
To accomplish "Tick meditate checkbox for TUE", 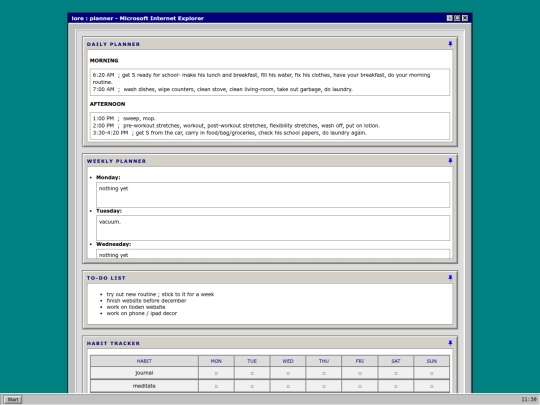I will point(252,386).
